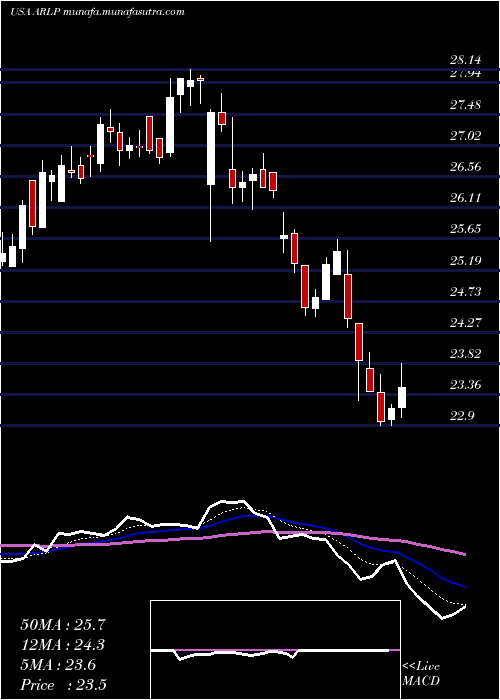
Task: Click the 27.48 price axis label
Action: tap(466, 105)
